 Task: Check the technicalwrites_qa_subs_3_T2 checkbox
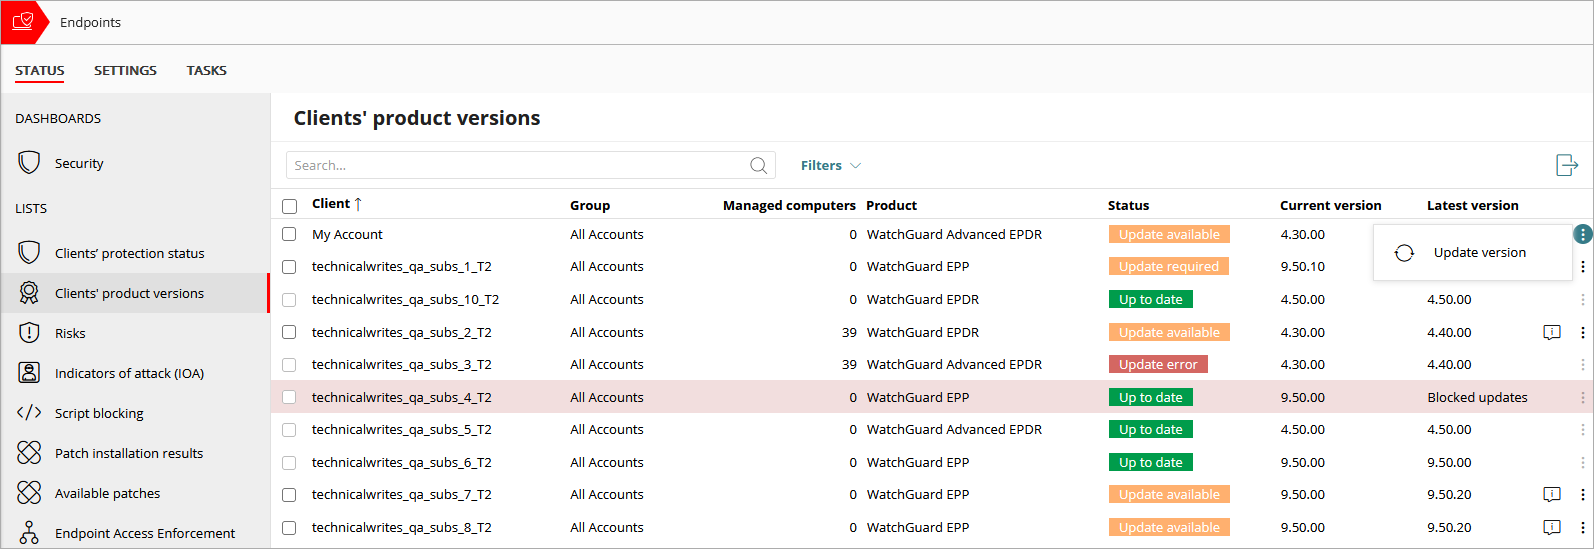(289, 364)
